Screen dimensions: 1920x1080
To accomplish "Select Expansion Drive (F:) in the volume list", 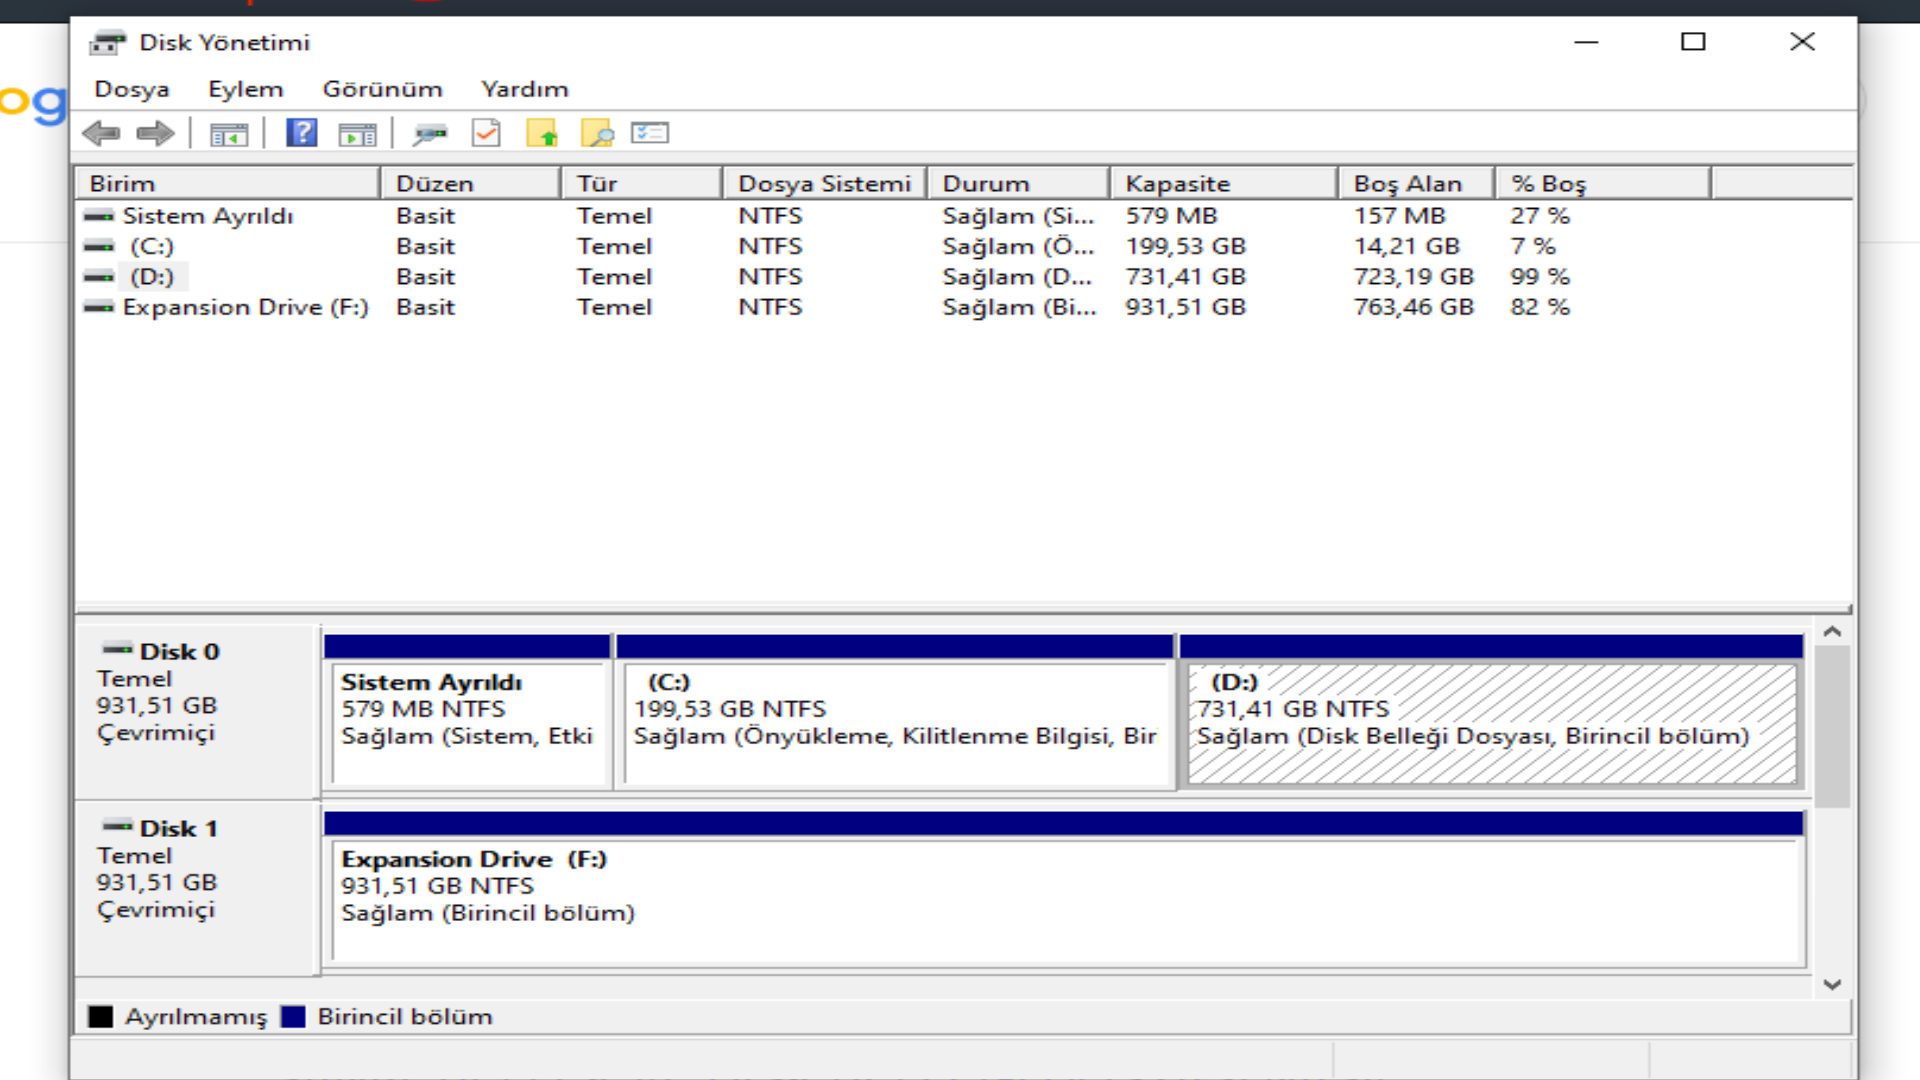I will point(245,307).
